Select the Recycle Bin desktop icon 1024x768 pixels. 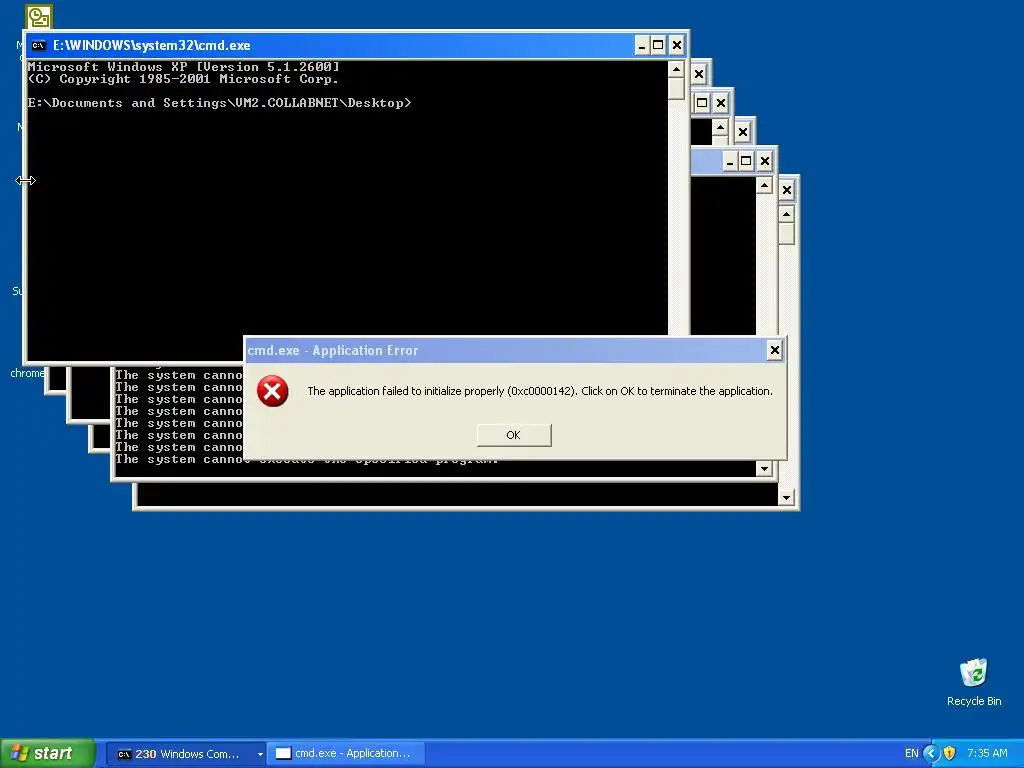[x=974, y=682]
